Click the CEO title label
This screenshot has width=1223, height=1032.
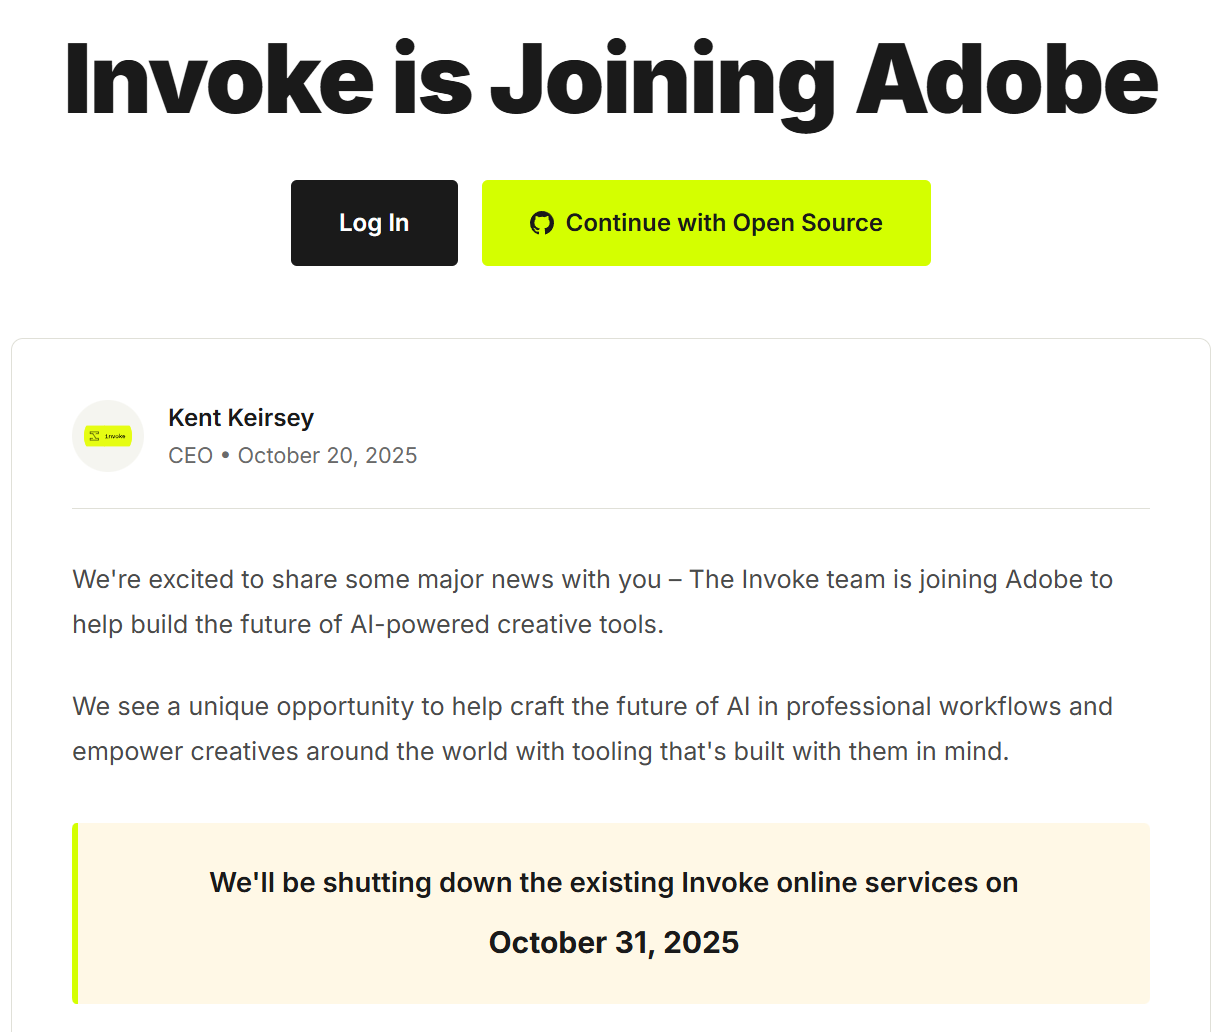[190, 456]
